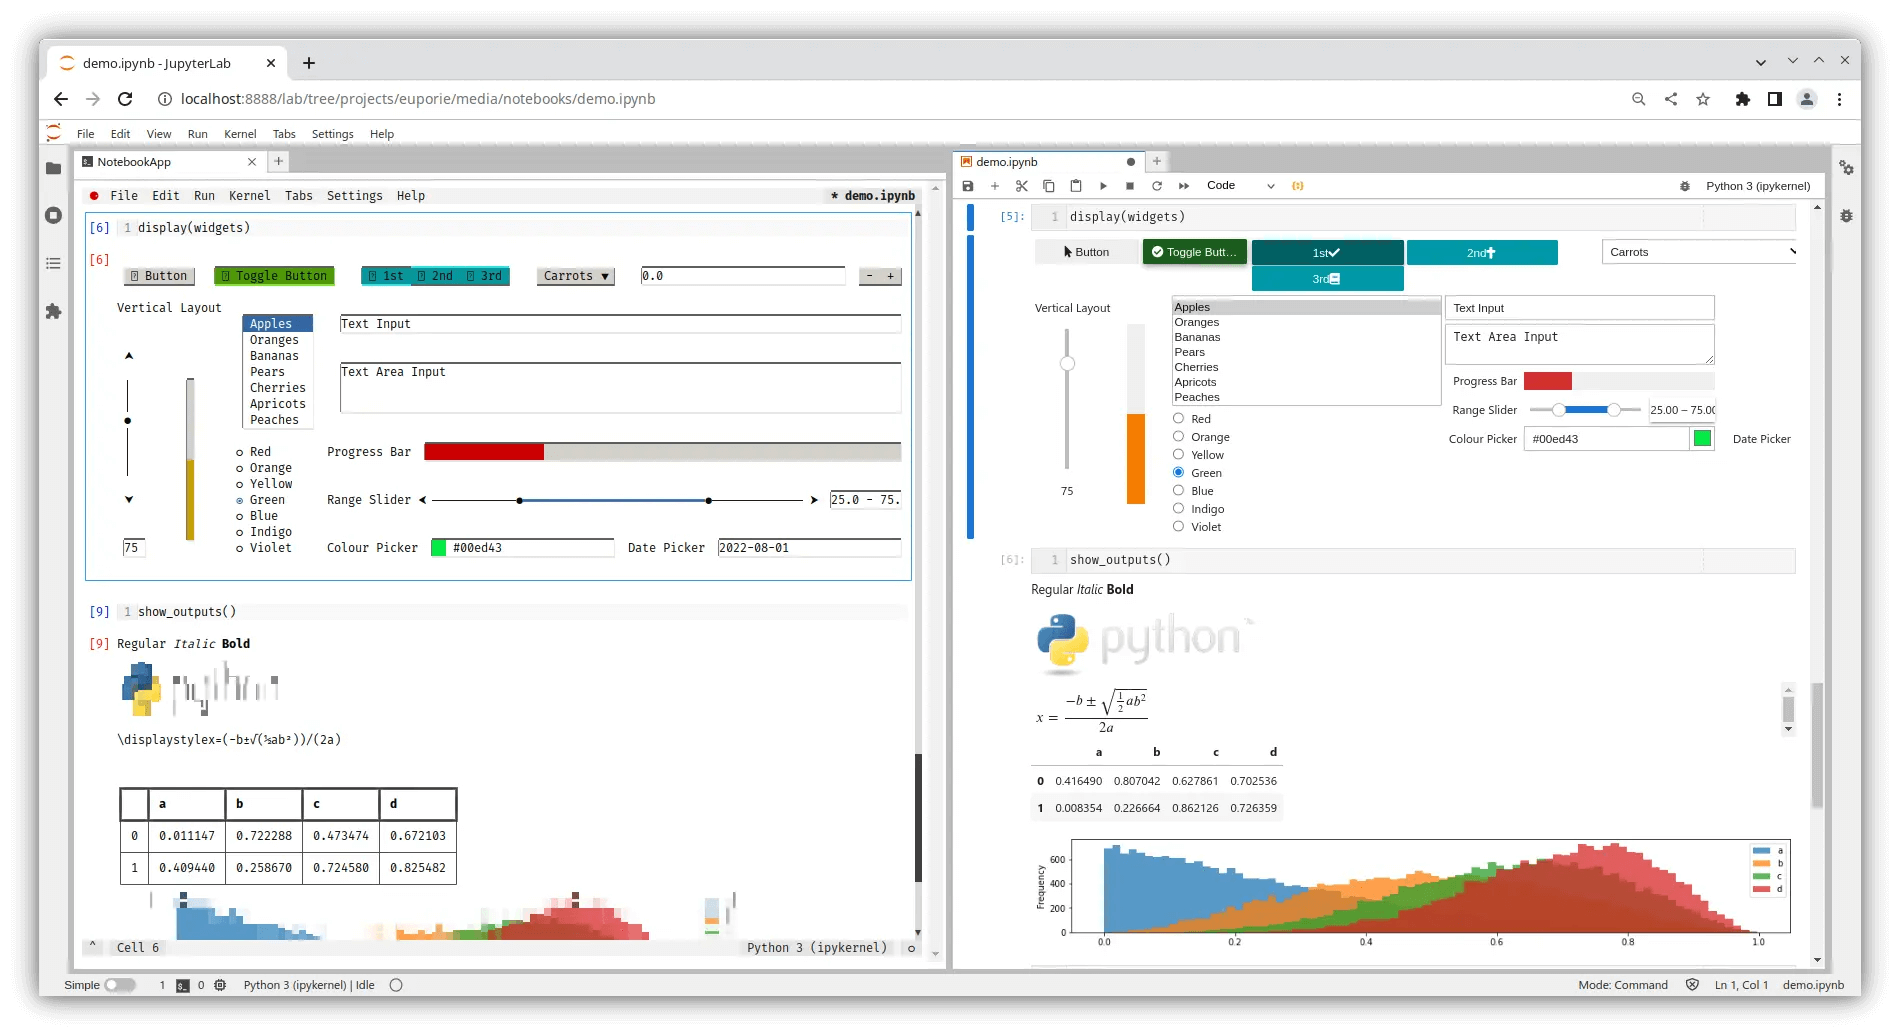Open the Code cell type dropdown
This screenshot has height=1035, width=1900.
coord(1240,186)
